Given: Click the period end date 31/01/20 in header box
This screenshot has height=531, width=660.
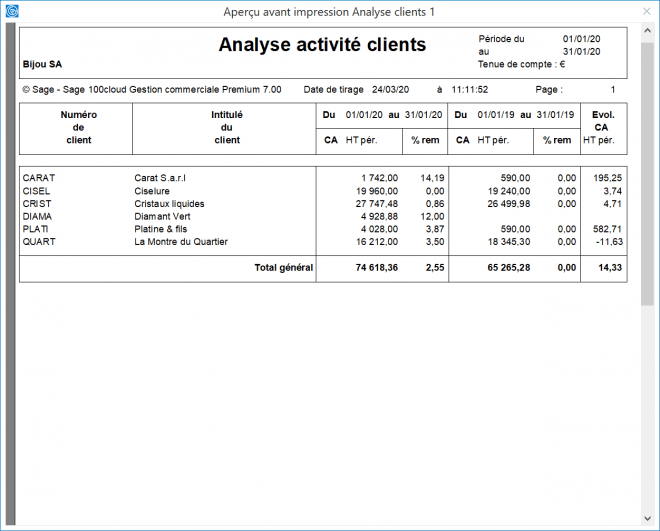Looking at the screenshot, I should tap(581, 52).
